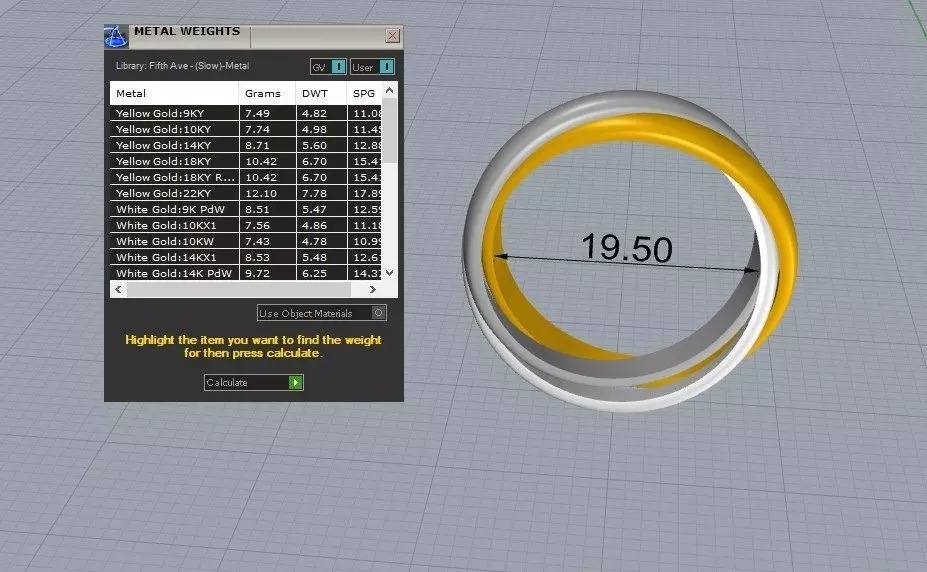Click the 4.86 DWT cell

pos(321,225)
